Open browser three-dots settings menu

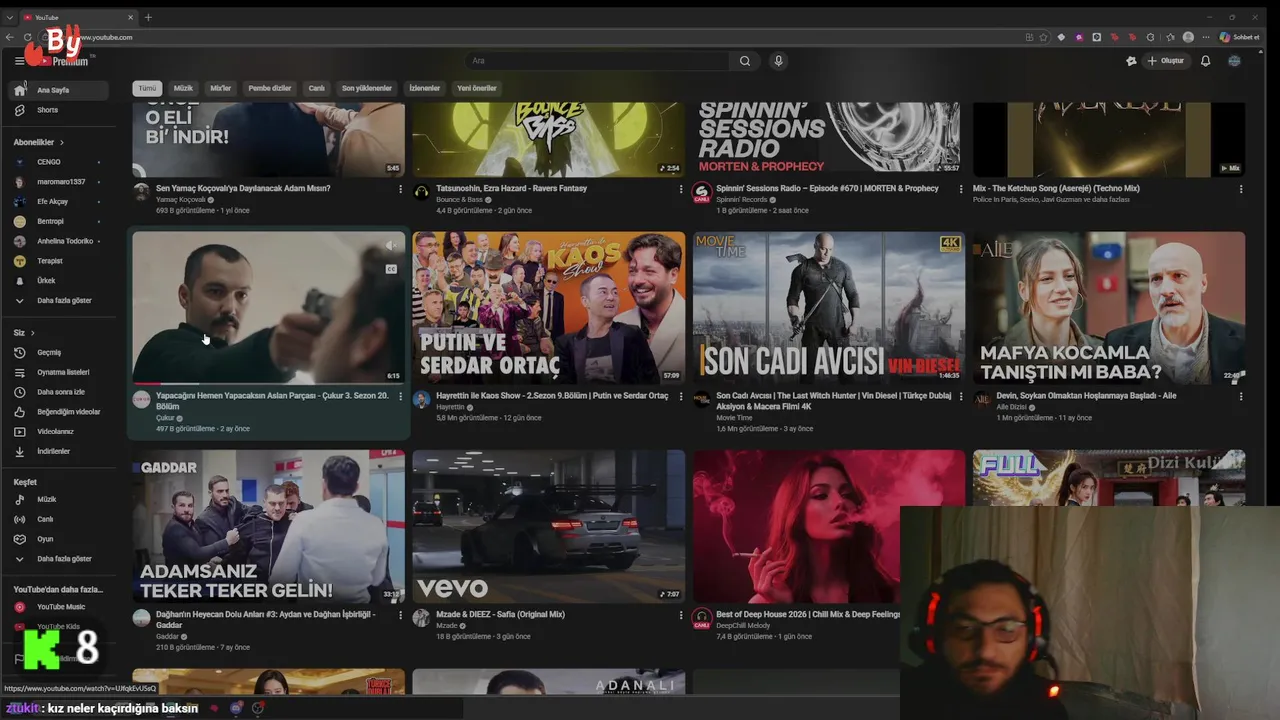coord(1206,37)
